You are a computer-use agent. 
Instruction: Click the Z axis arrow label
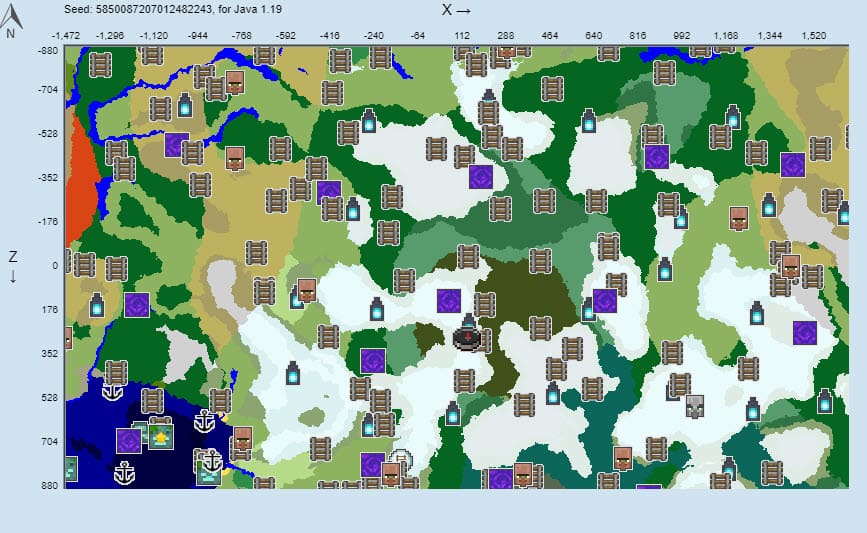tap(13, 266)
